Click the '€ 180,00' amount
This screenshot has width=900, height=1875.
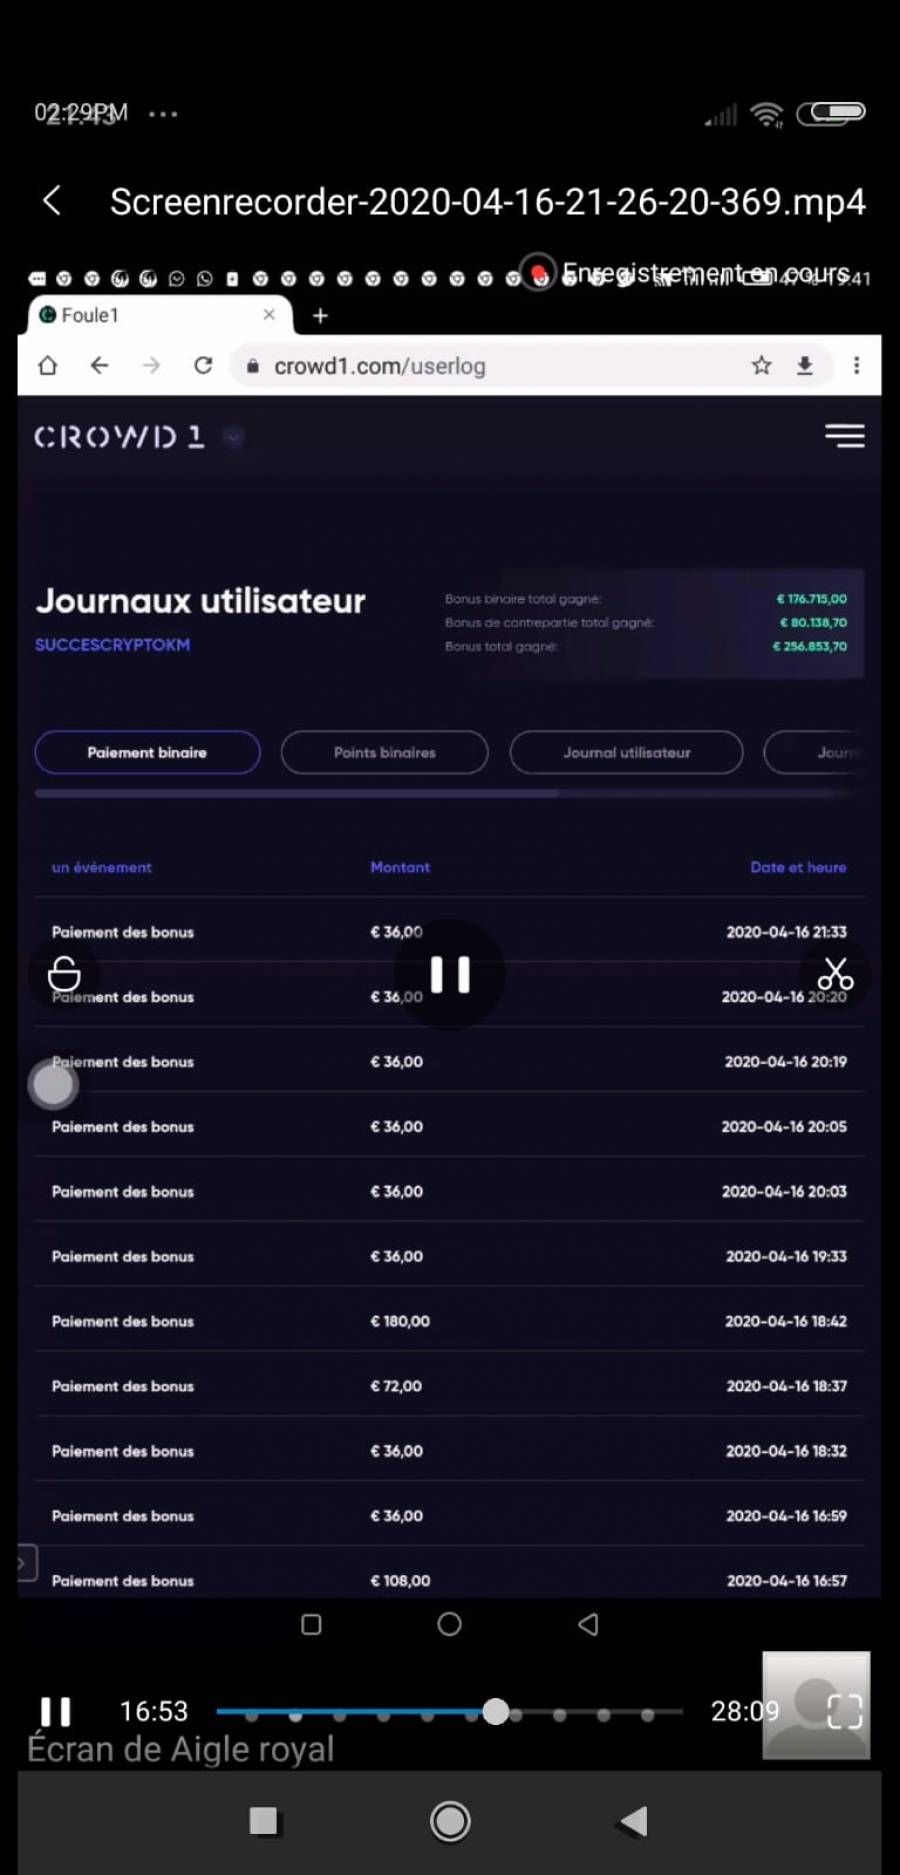click(x=400, y=1321)
